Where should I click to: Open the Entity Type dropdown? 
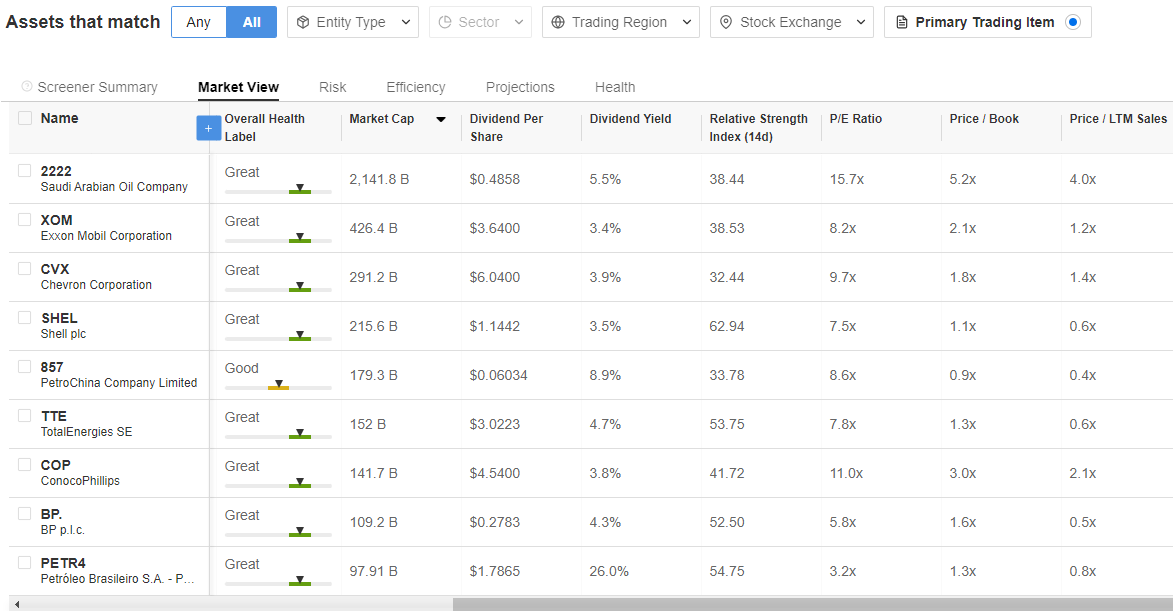click(x=352, y=22)
